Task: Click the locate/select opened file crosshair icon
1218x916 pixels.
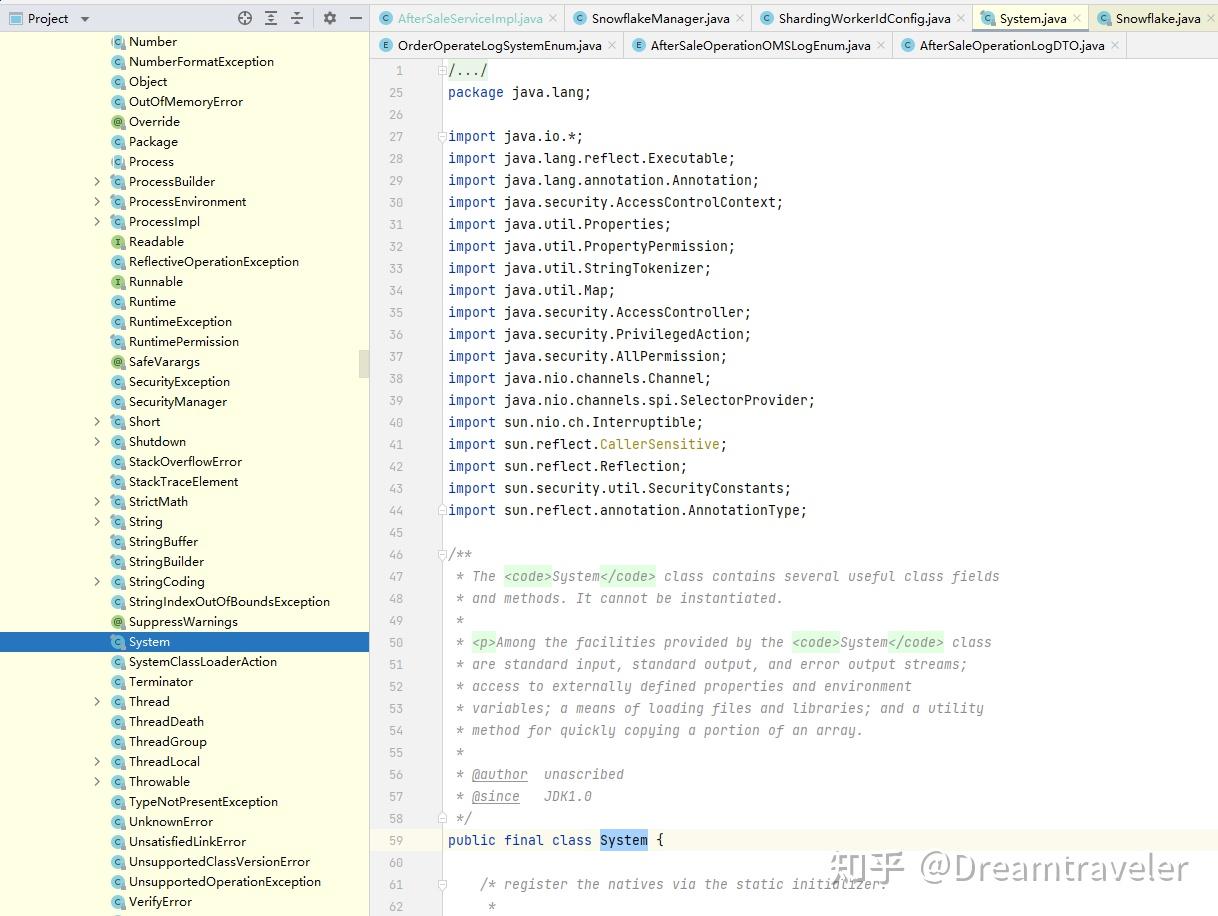Action: (245, 18)
